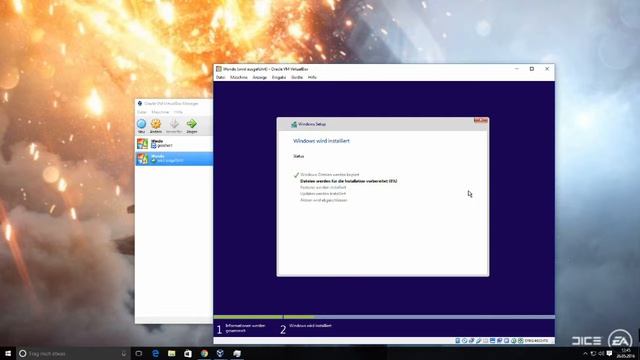Click the Windows setup installation progress bar
The image size is (640, 360).
pos(384,317)
